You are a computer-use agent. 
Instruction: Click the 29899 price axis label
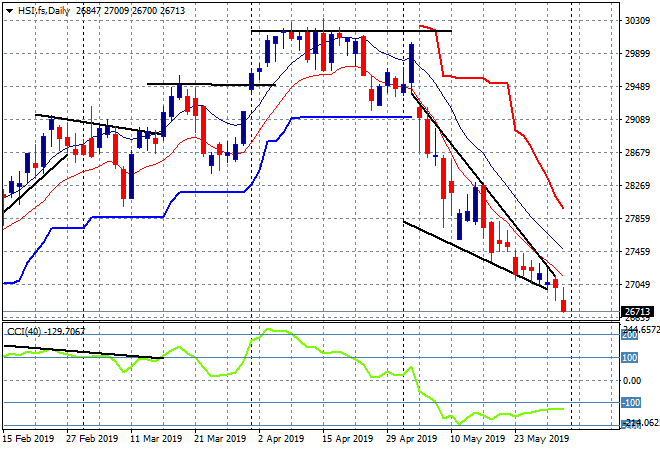click(637, 54)
